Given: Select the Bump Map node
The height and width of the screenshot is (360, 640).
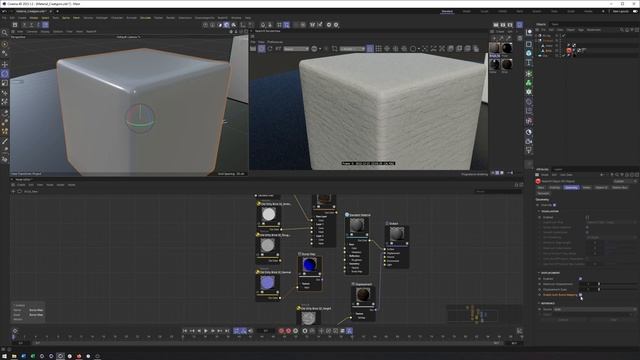Looking at the screenshot, I should 310,271.
